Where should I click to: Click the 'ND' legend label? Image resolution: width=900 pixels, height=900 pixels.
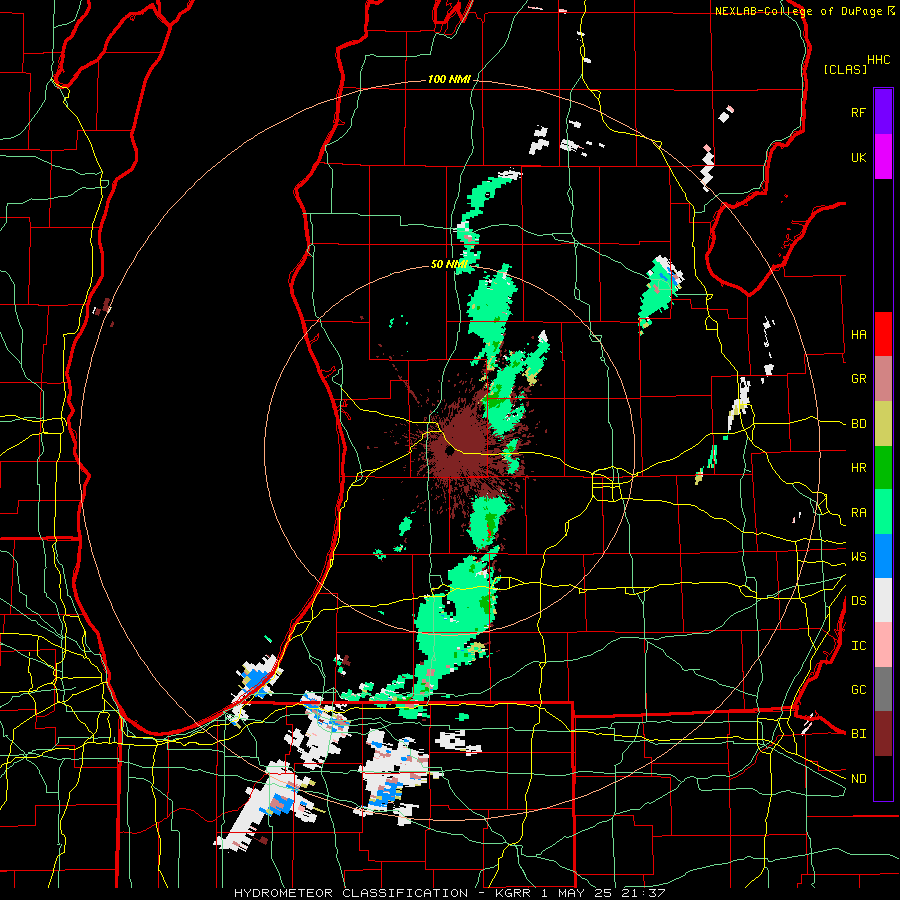[858, 779]
